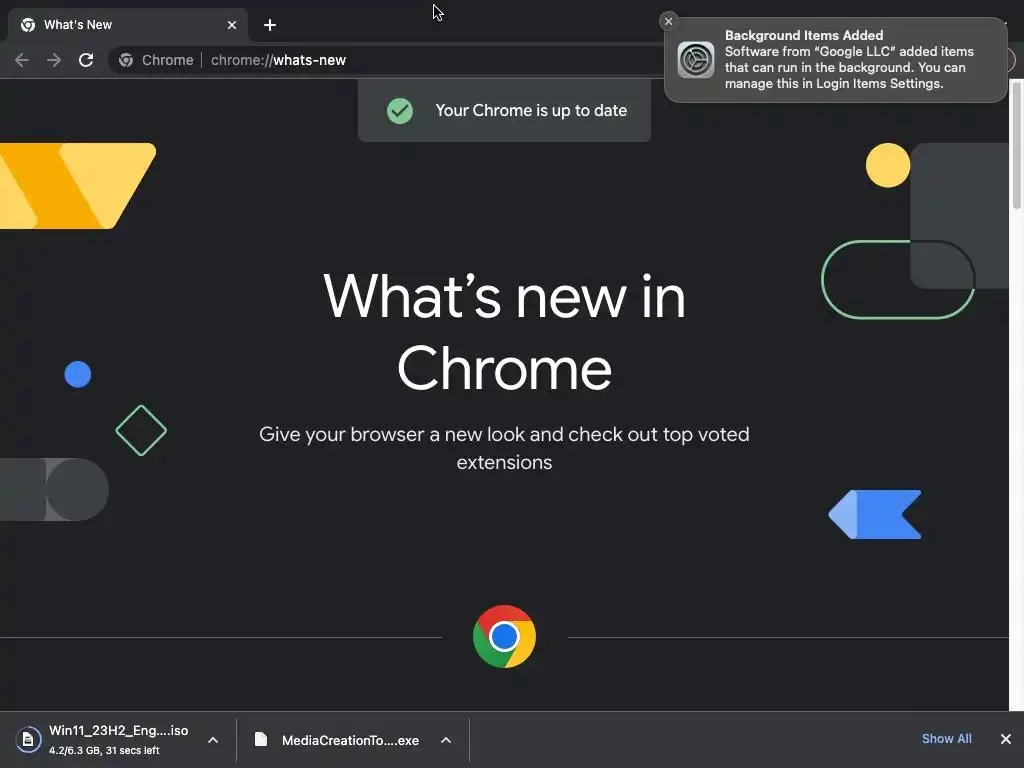The height and width of the screenshot is (768, 1024).
Task: Go back using the back arrow
Action: (22, 60)
